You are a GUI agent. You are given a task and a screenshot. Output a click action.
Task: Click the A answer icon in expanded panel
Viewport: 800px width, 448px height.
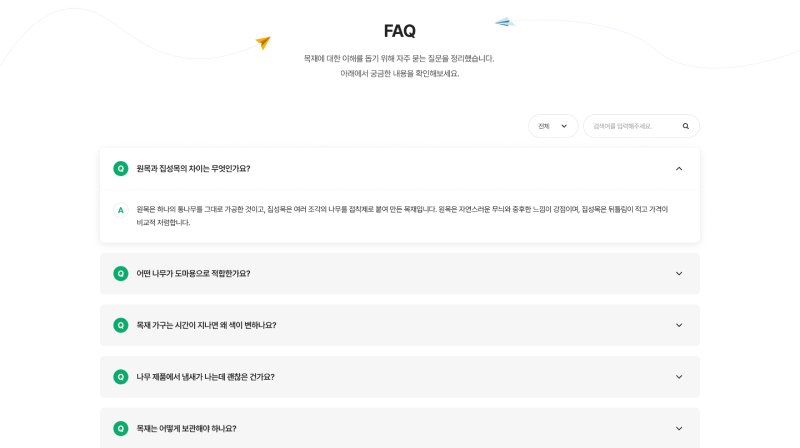click(x=121, y=210)
